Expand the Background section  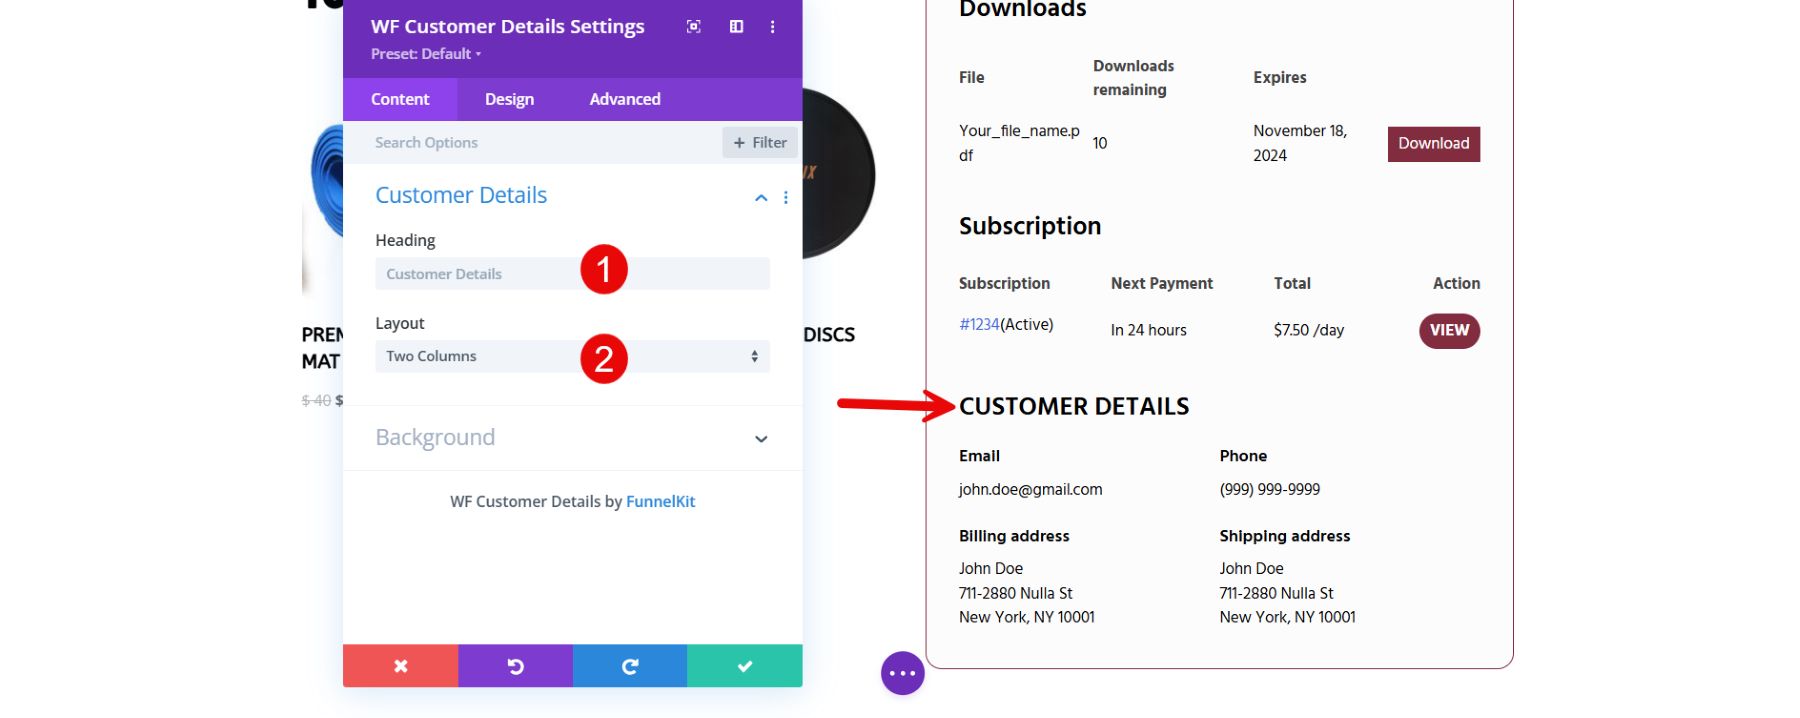tap(761, 439)
